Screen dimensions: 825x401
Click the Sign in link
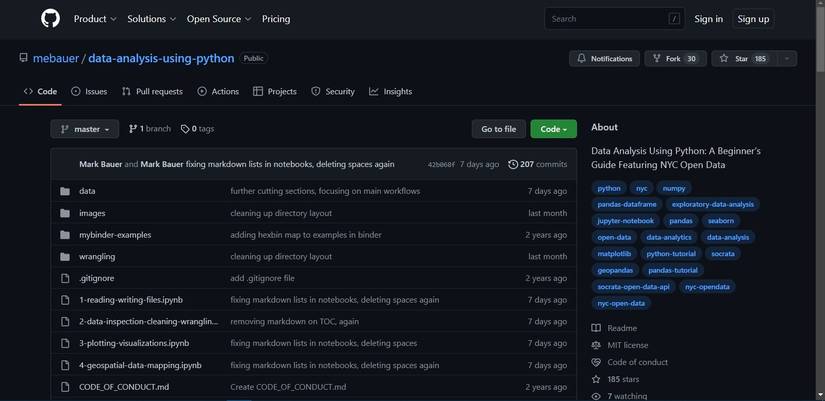coord(708,19)
